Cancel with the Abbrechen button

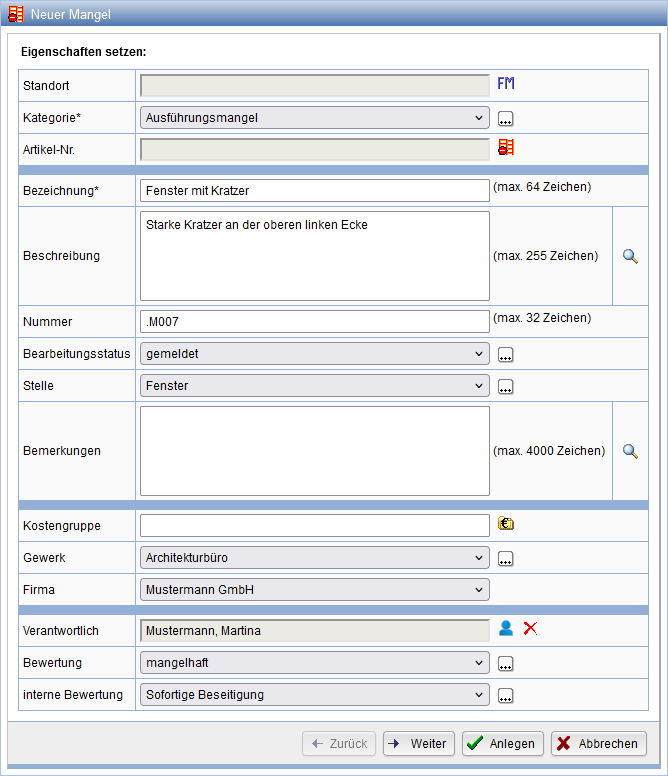(599, 744)
